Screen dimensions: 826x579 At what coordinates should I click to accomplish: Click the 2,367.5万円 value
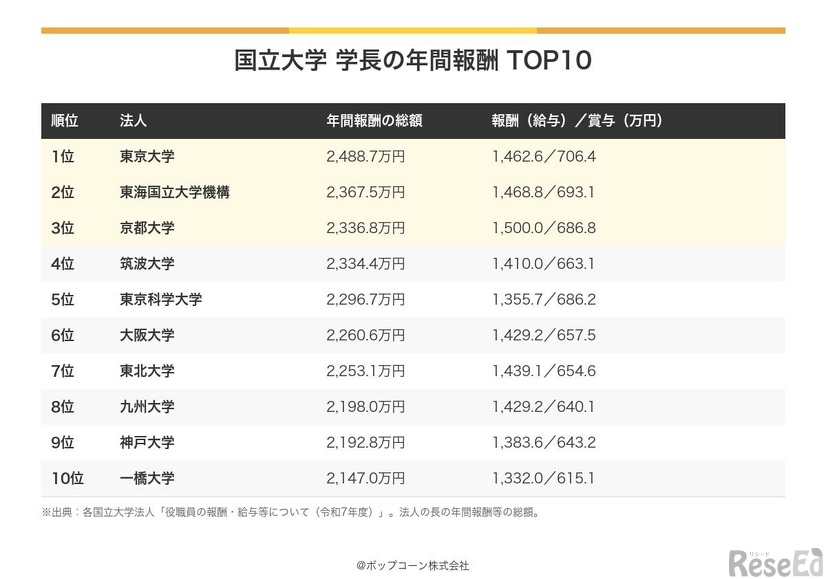click(366, 192)
